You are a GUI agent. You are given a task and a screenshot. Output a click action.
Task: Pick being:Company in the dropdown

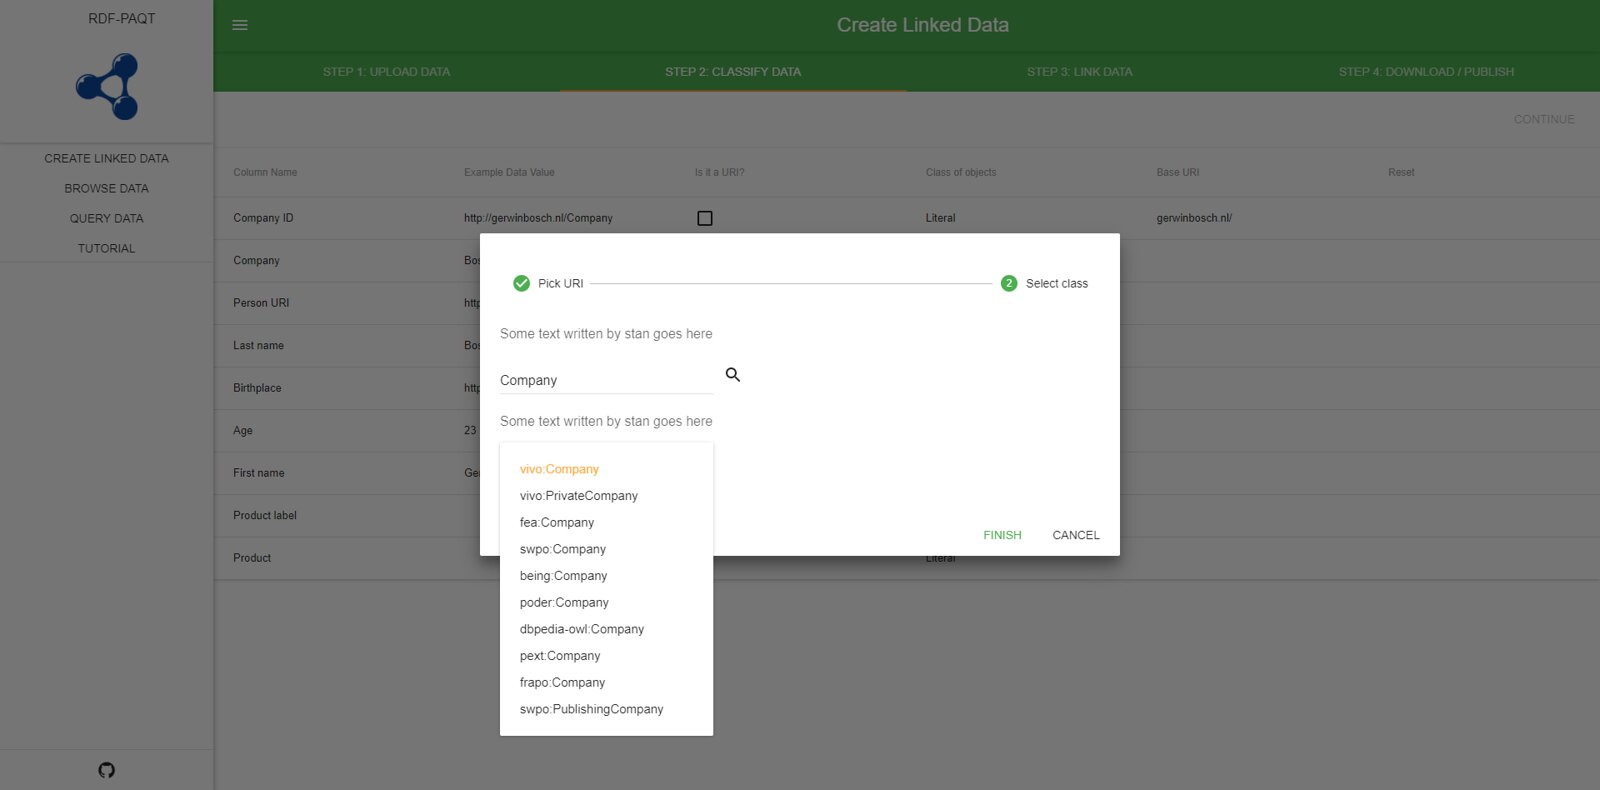(563, 576)
